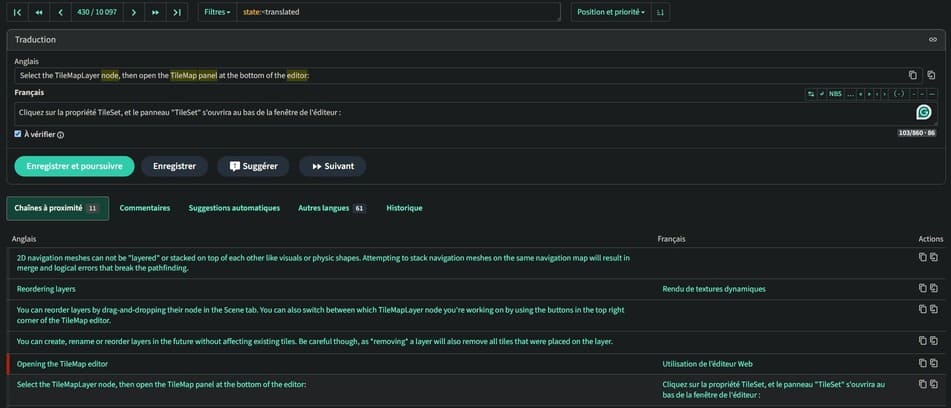Click the first special-character button before NBS
Screen dimensions: 951x408
(x=811, y=94)
